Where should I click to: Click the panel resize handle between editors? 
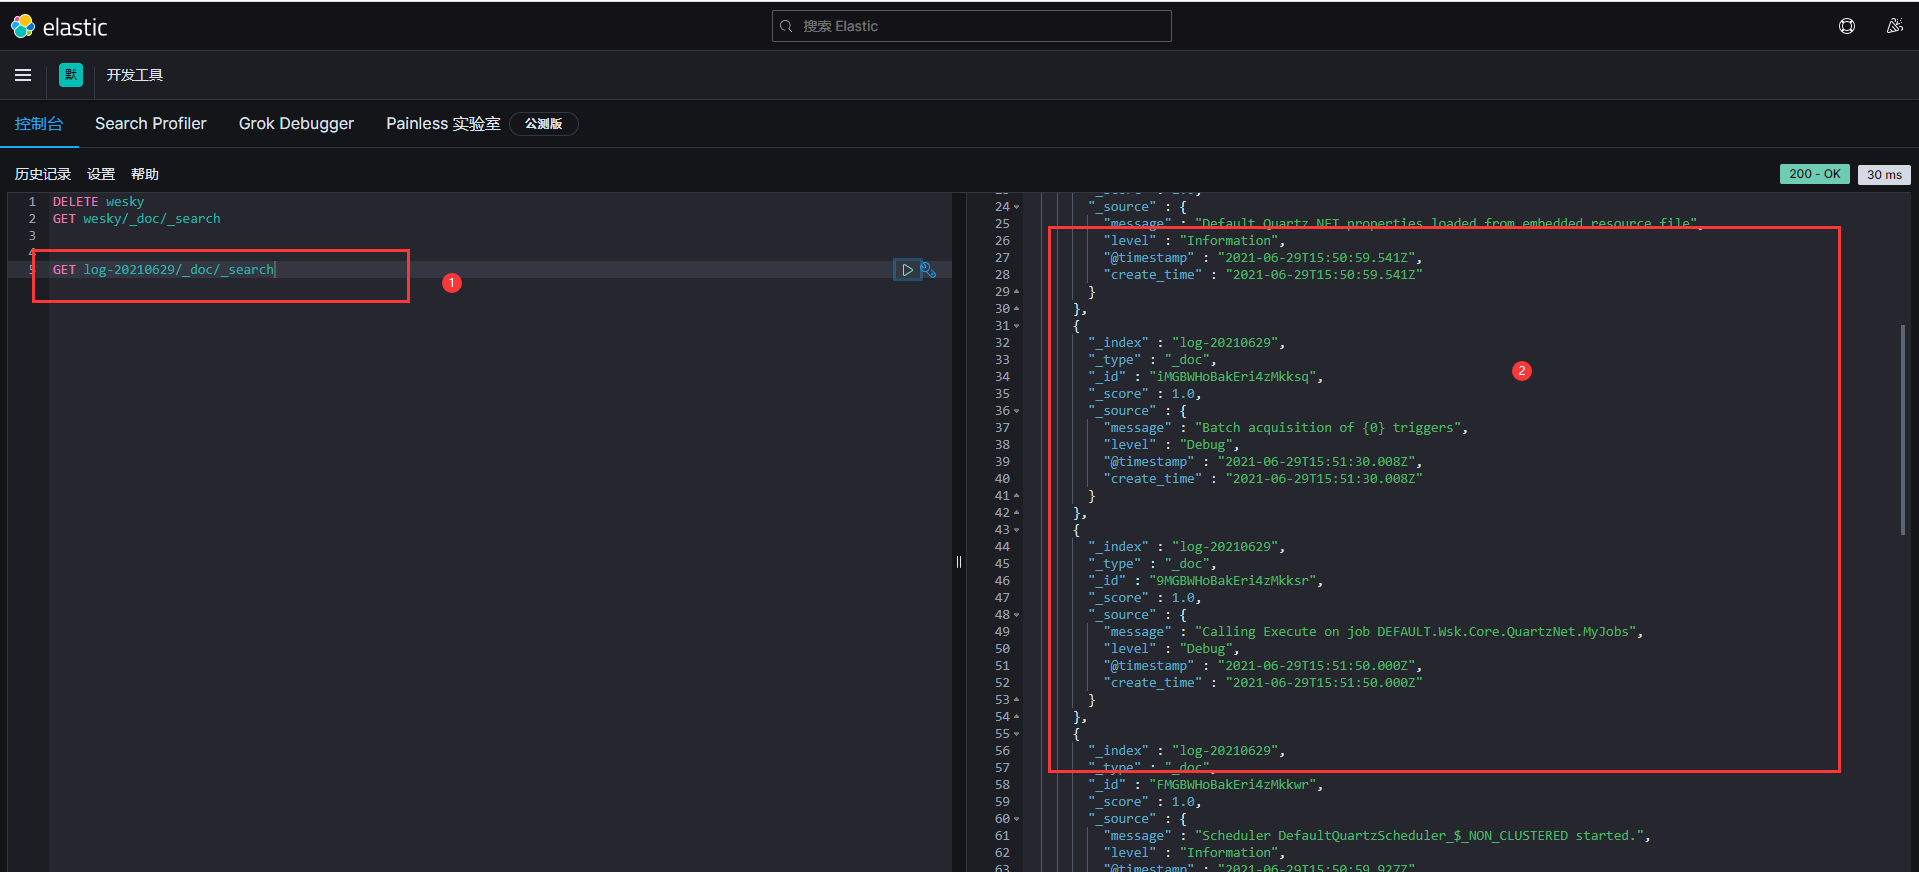tap(959, 562)
